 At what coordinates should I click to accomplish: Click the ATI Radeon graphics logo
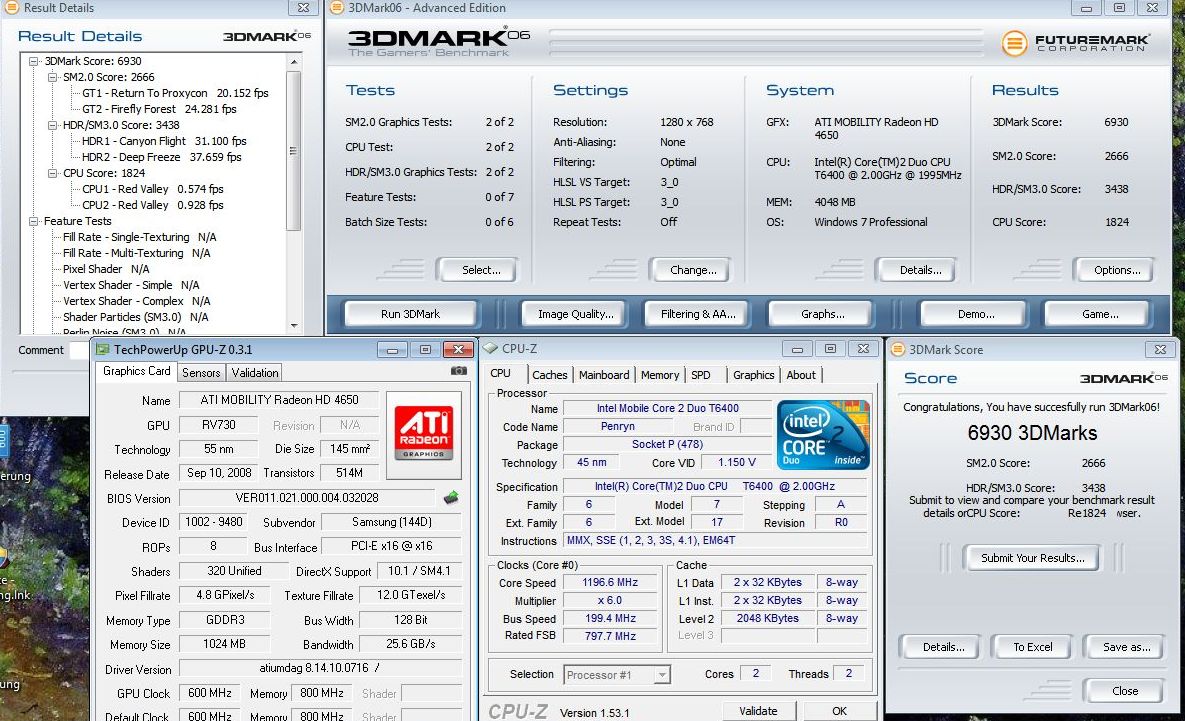pyautogui.click(x=424, y=433)
